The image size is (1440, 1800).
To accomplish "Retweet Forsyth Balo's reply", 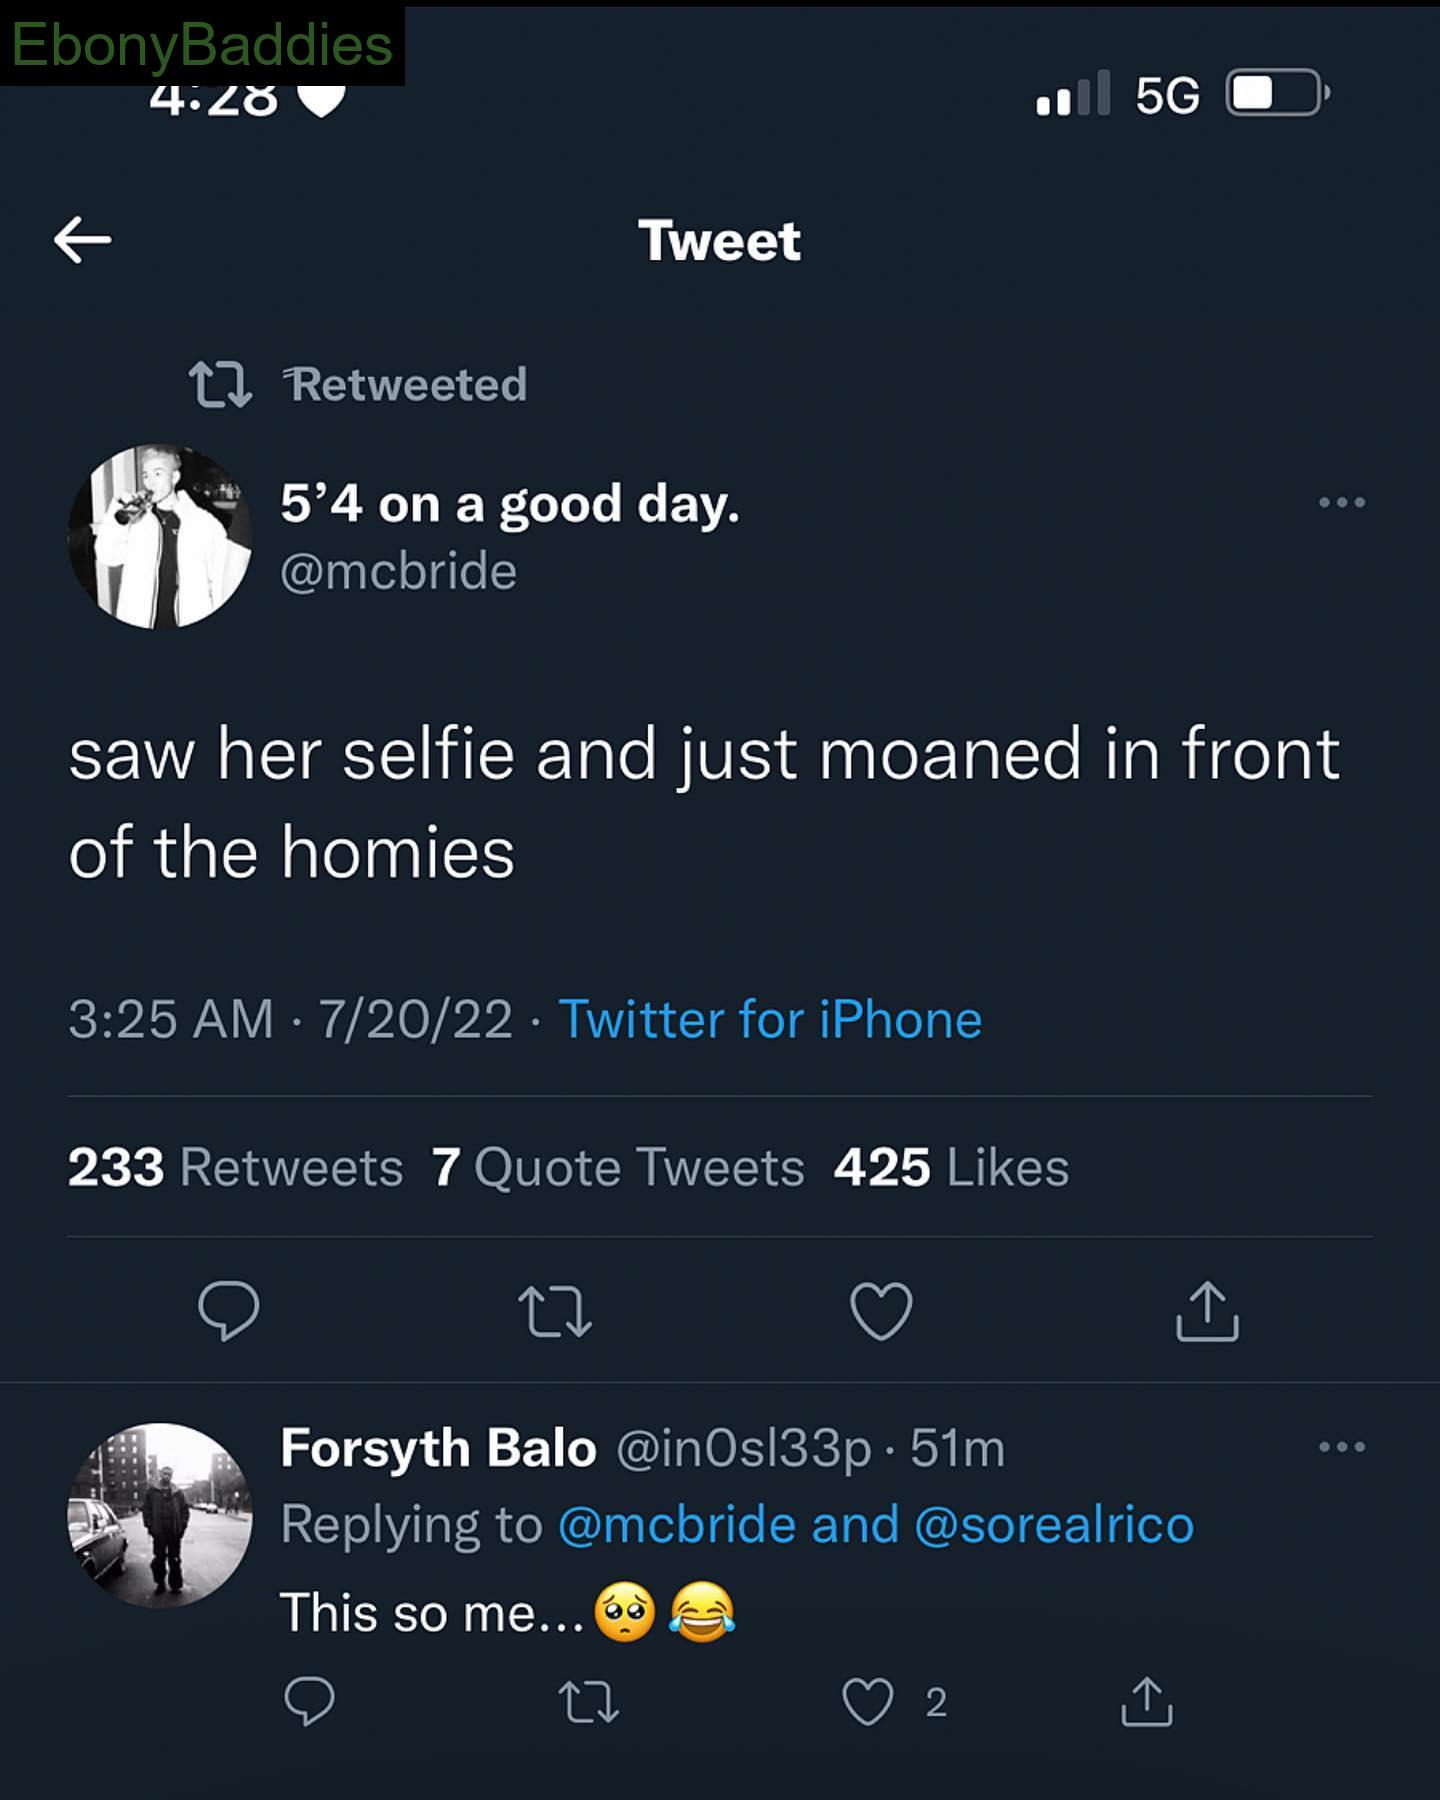I will (x=588, y=1702).
